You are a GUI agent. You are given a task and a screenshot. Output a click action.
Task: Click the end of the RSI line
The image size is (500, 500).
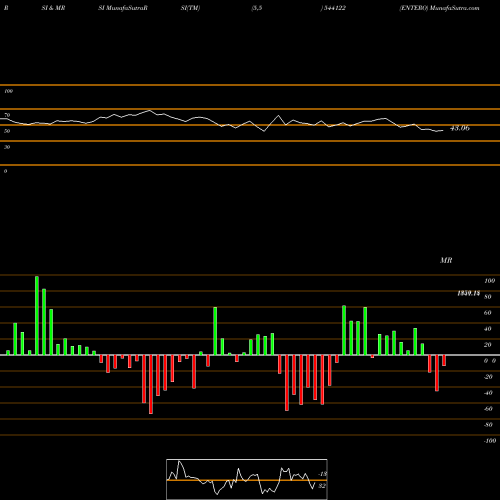tap(443, 130)
